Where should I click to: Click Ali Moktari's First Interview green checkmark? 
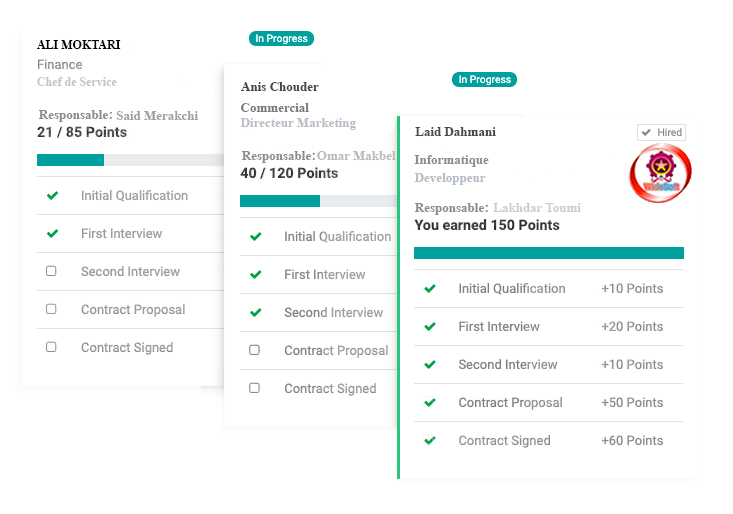point(52,233)
